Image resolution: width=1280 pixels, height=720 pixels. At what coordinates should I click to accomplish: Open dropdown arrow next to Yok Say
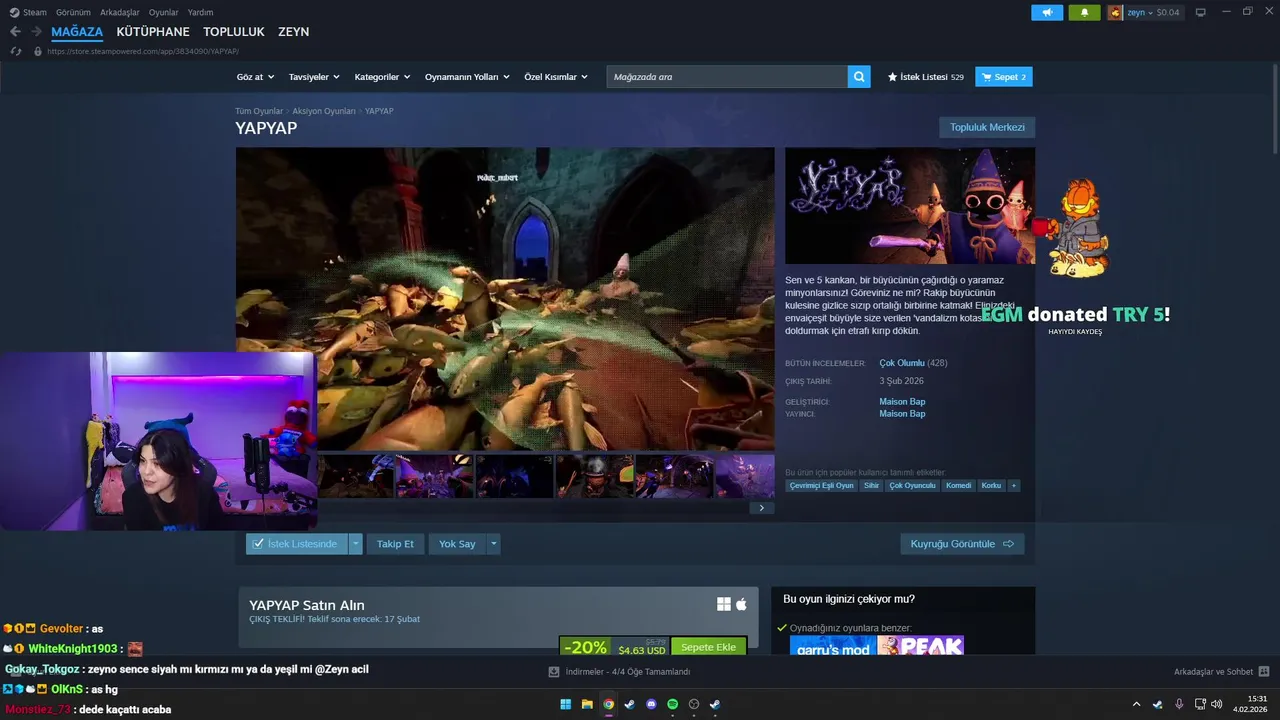tap(493, 544)
